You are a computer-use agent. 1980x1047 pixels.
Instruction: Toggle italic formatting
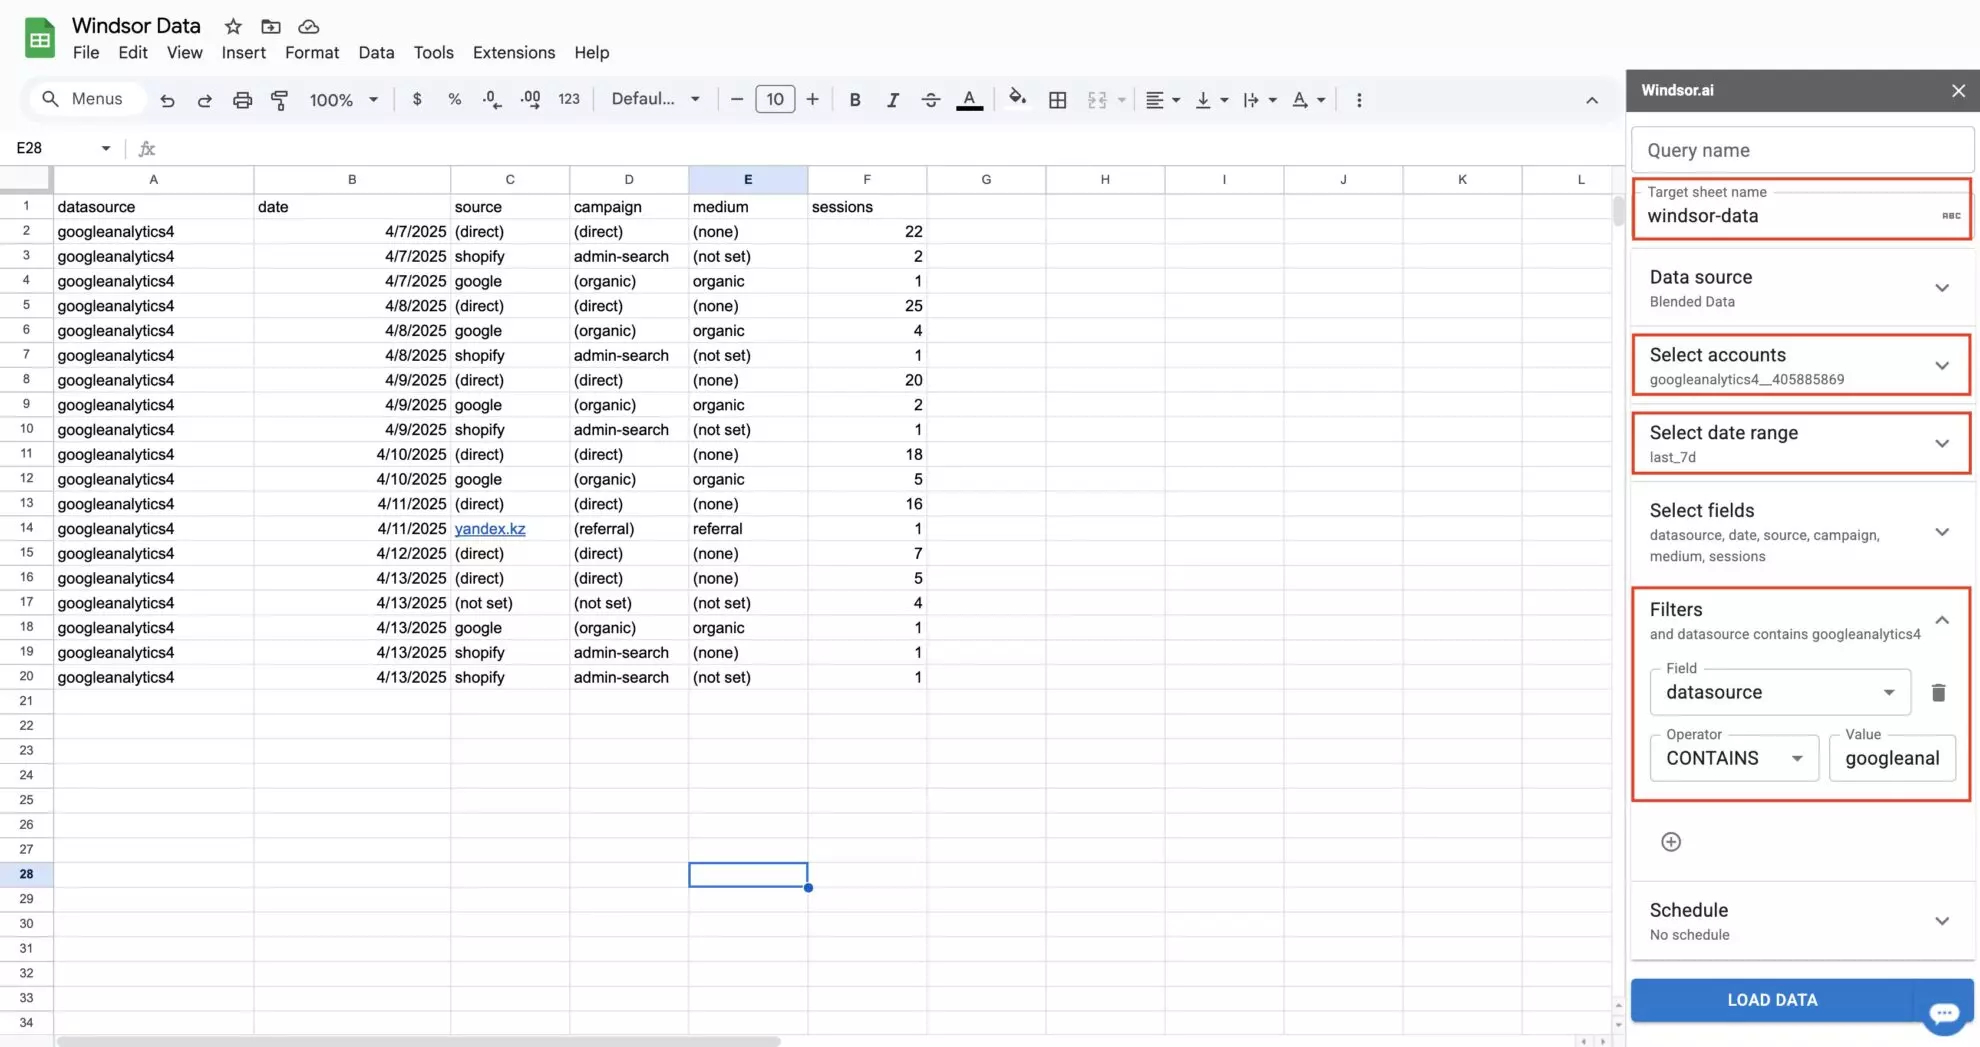click(x=893, y=99)
